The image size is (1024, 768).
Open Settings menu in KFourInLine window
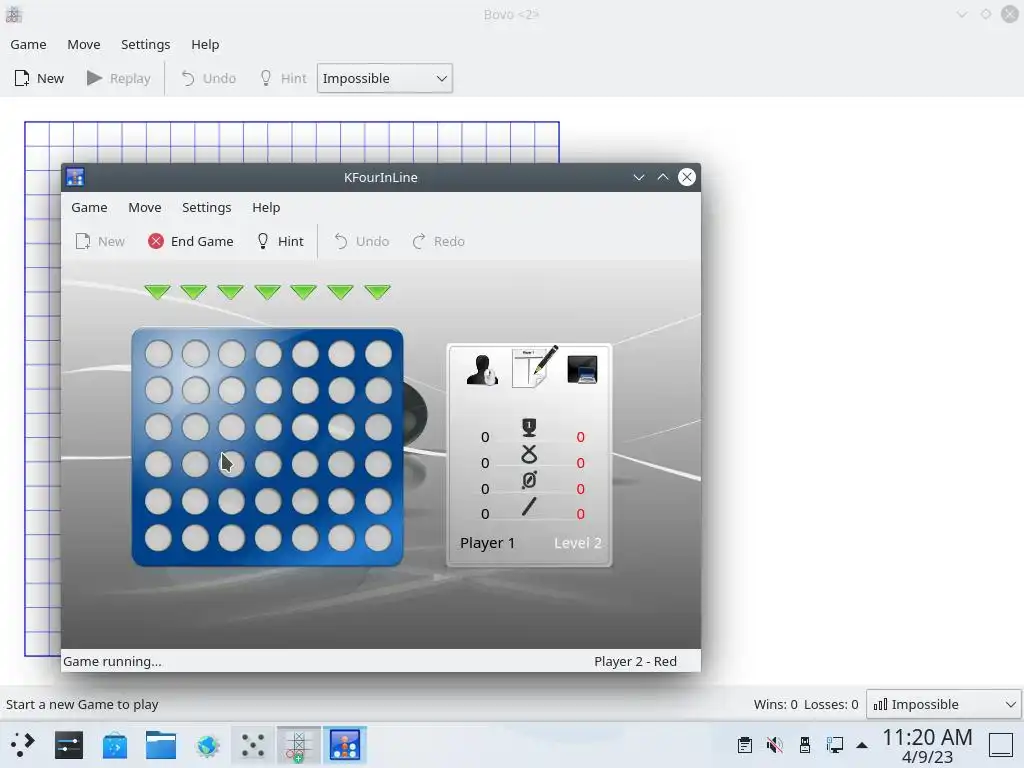pos(206,207)
